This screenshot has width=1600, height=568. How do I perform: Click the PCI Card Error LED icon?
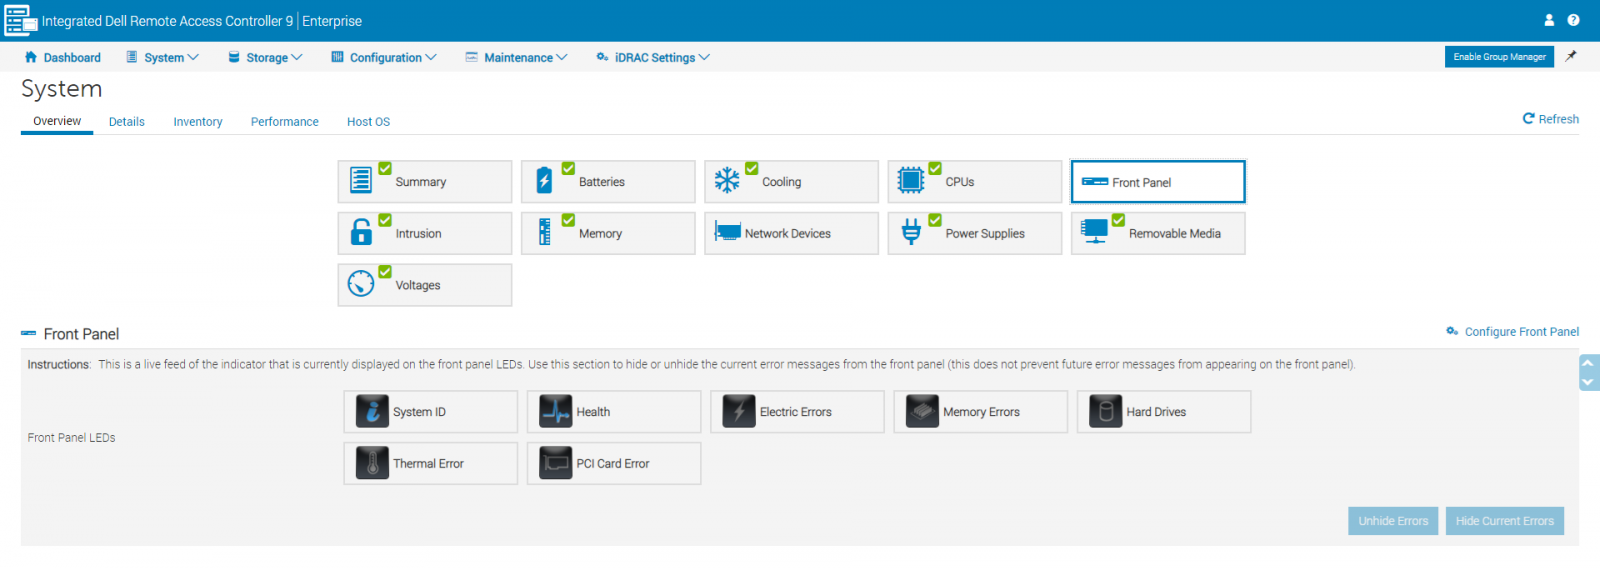coord(556,463)
